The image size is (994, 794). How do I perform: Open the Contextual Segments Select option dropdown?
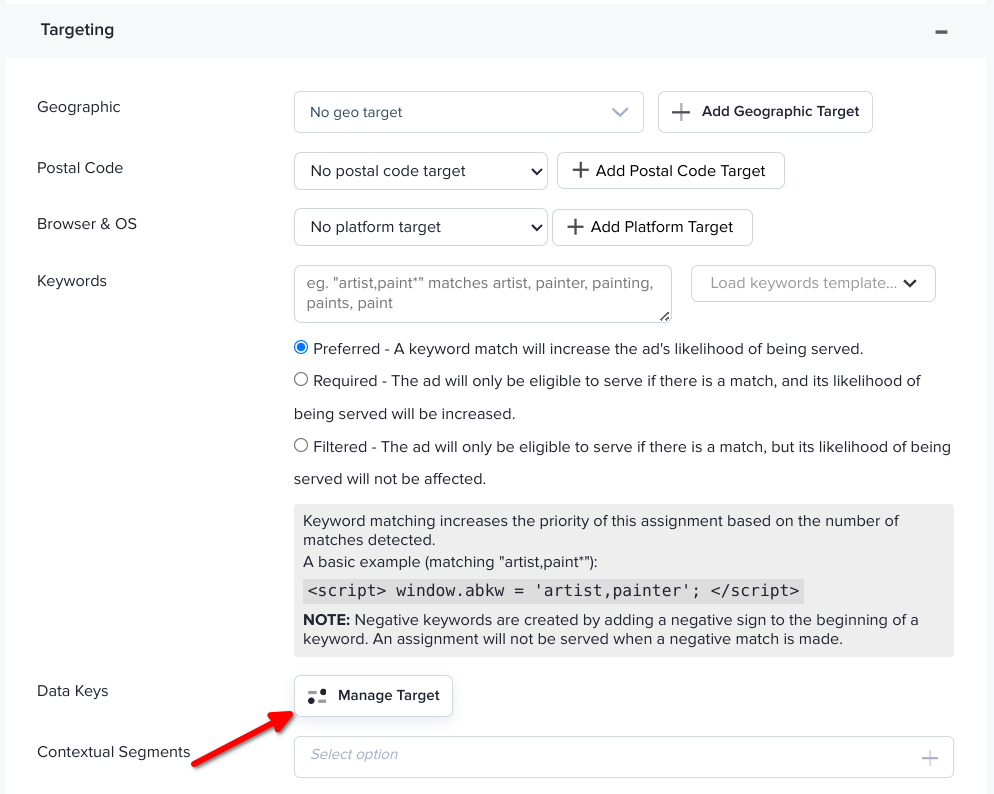[x=624, y=757]
